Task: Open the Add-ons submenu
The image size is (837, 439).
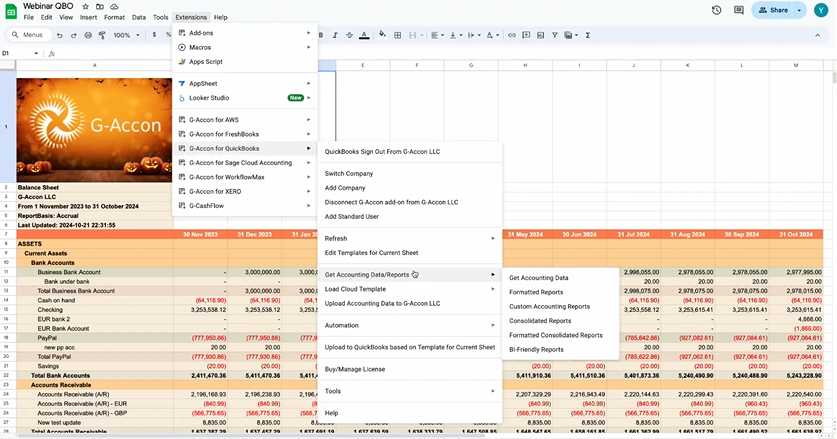Action: [245, 33]
